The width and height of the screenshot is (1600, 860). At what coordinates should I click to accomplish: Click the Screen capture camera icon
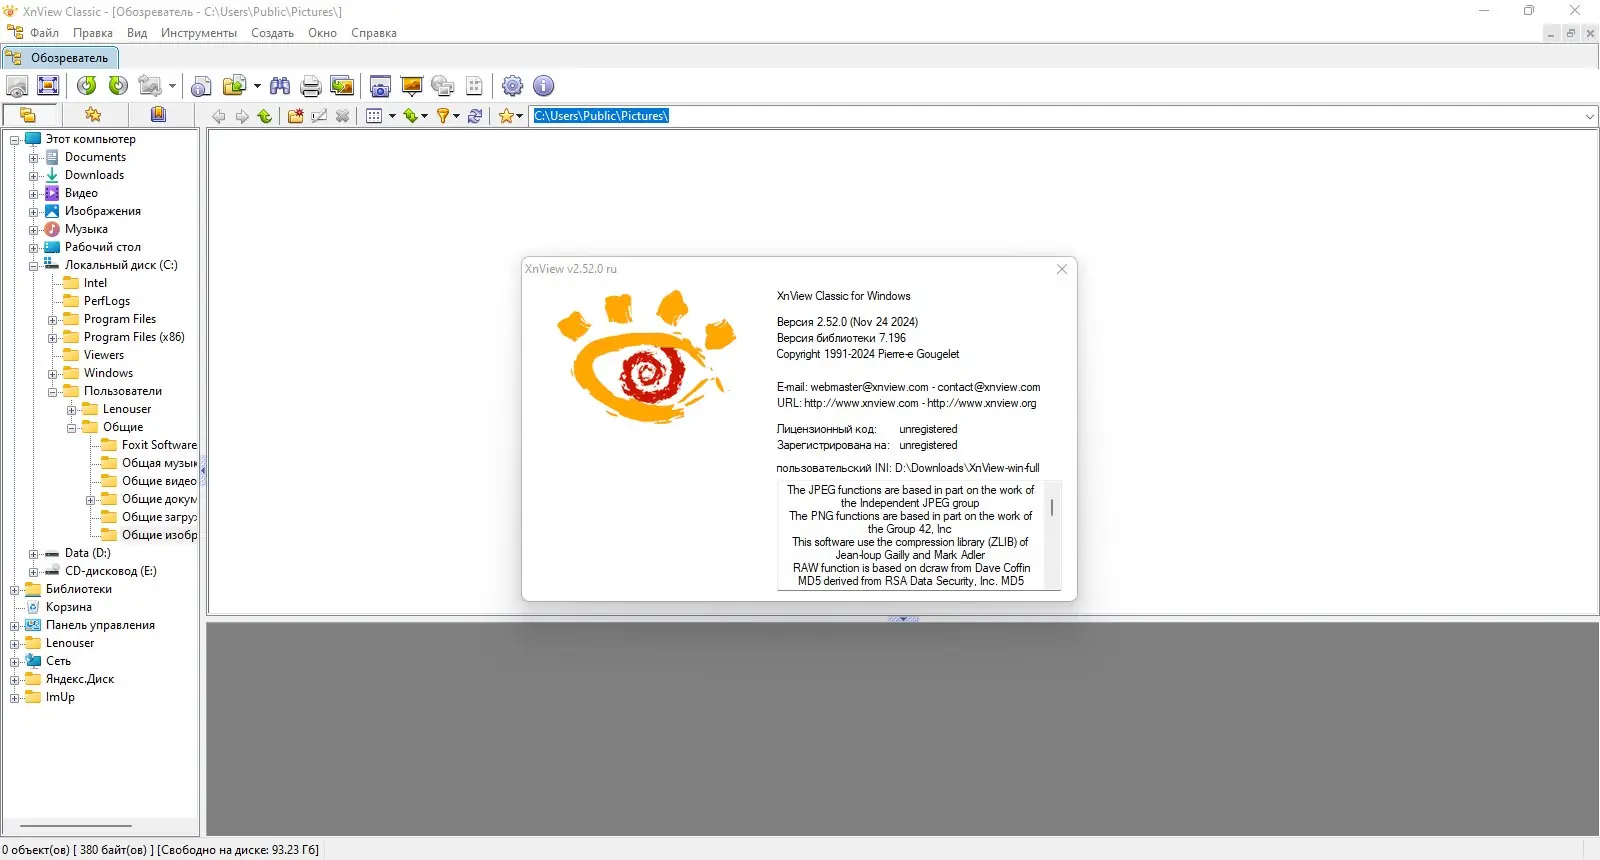click(x=380, y=86)
